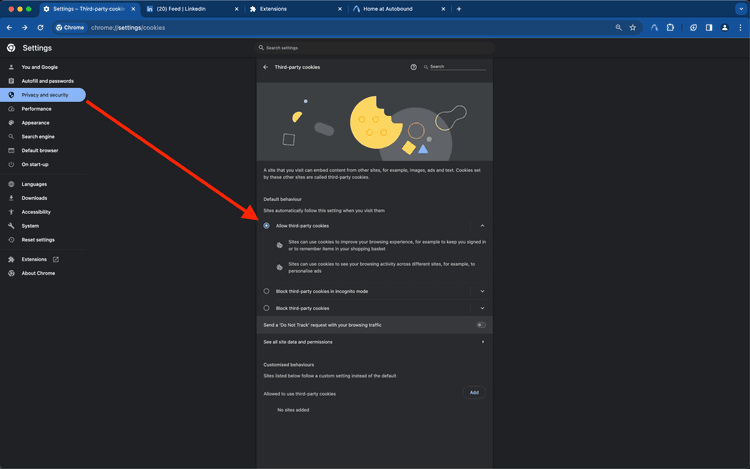Open Search engine settings section
This screenshot has height=469, width=750.
38,137
